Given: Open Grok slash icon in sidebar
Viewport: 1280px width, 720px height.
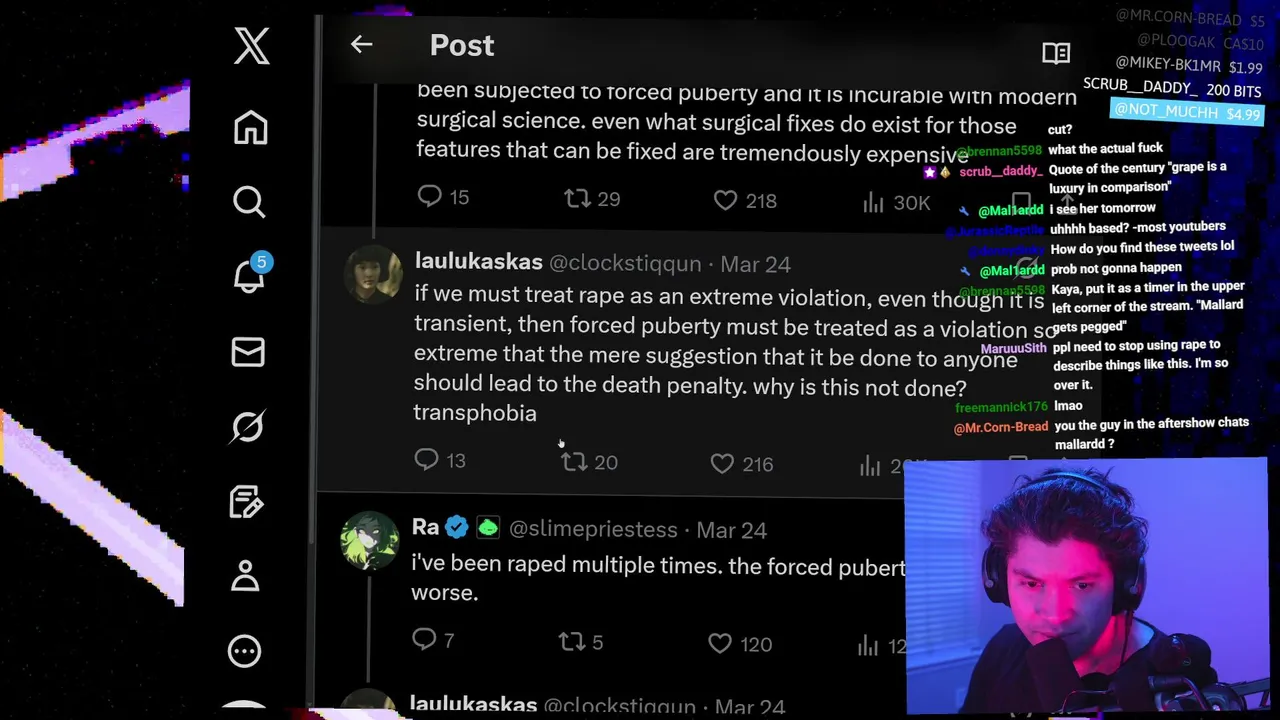Looking at the screenshot, I should coord(247,427).
